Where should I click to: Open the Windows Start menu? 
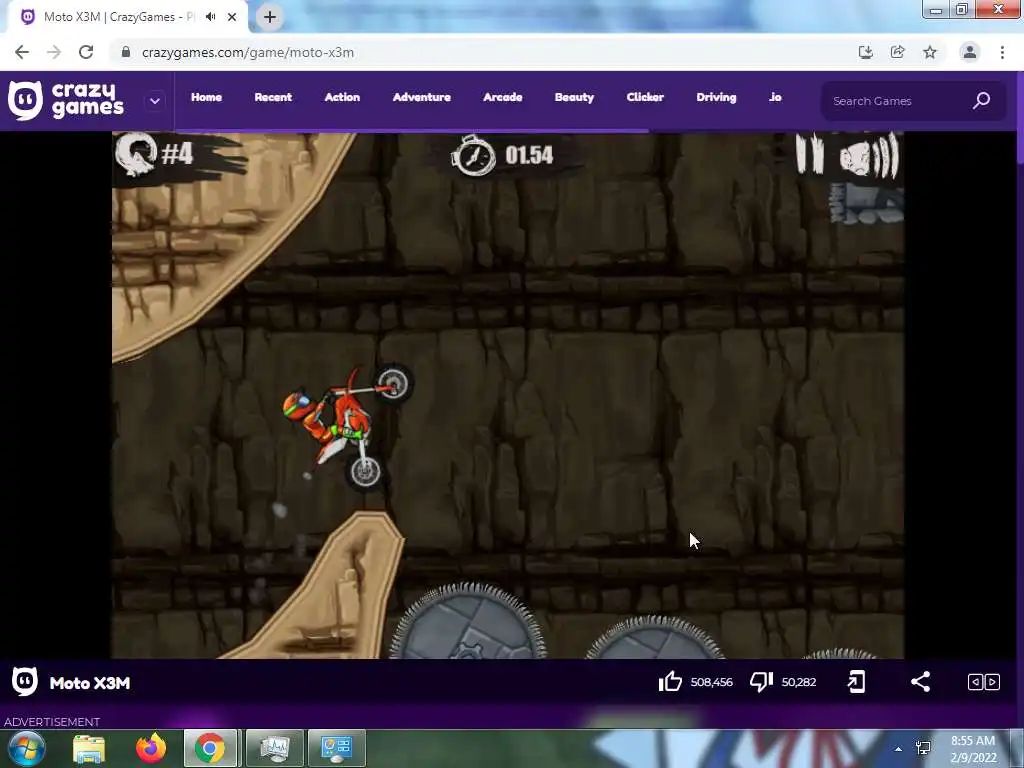point(26,748)
